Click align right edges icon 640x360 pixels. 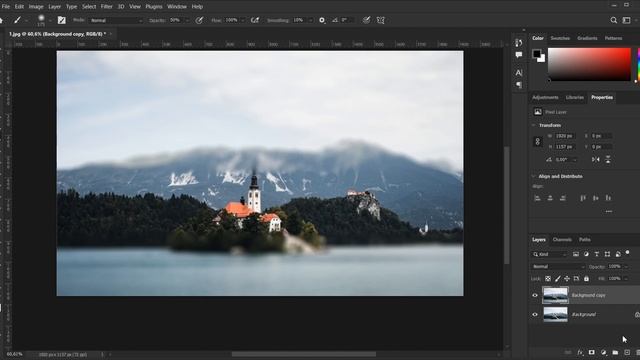coord(563,198)
